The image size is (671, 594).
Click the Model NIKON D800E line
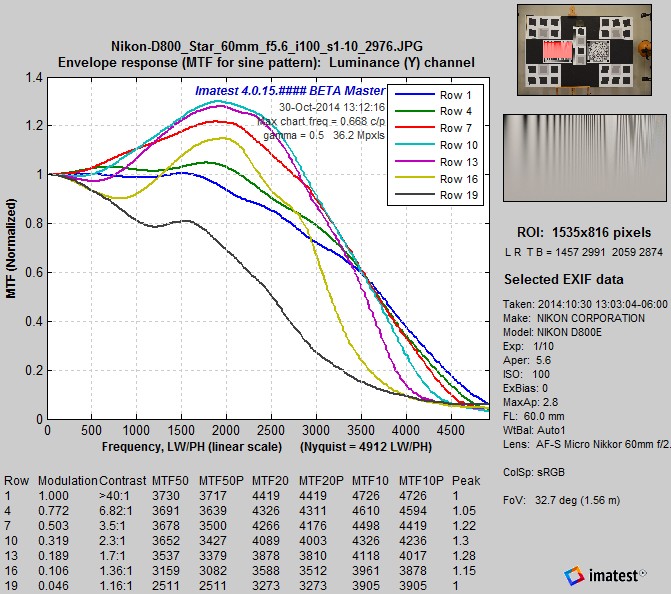552,332
